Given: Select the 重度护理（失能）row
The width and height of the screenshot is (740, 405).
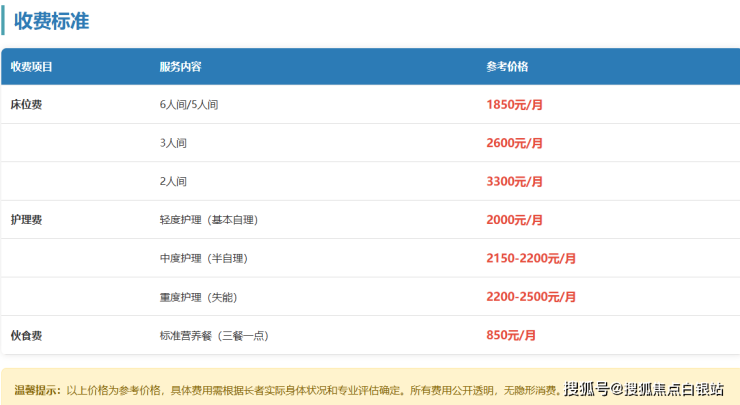Looking at the screenshot, I should coord(198,297).
